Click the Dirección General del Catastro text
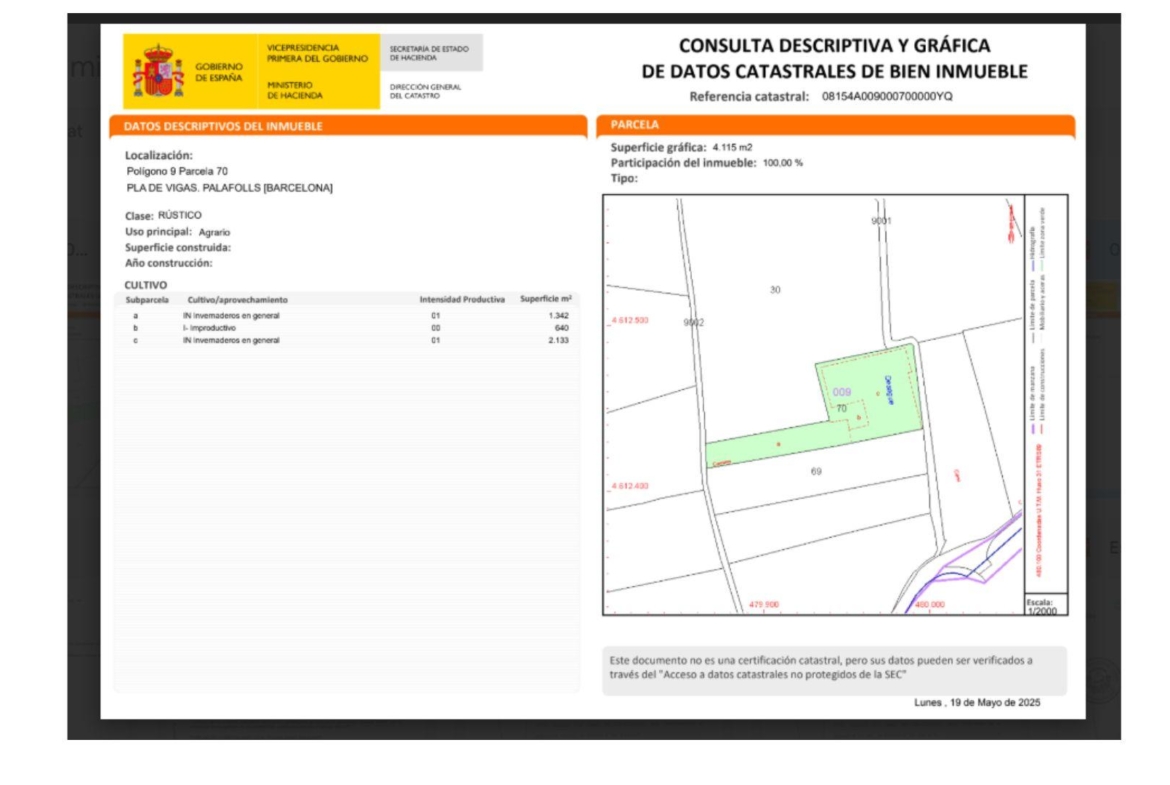The image size is (1170, 785). [x=425, y=91]
